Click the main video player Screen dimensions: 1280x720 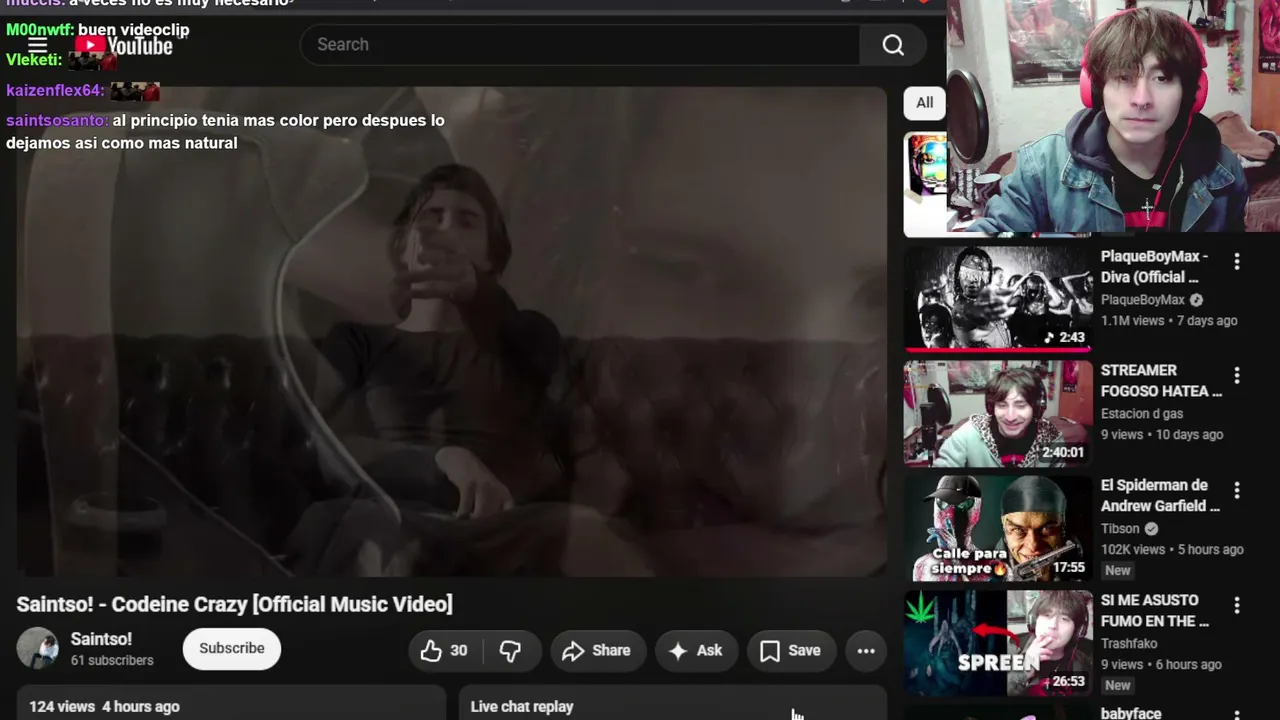tap(451, 332)
